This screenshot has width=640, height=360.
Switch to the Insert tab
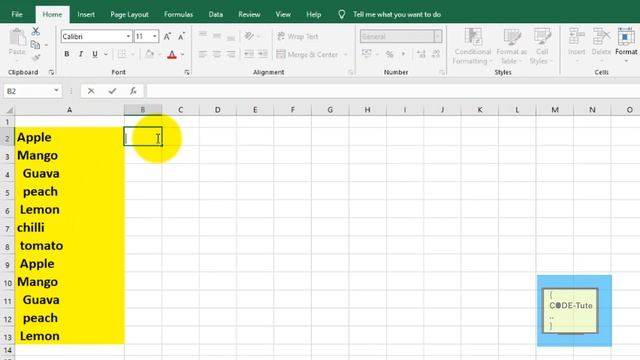click(x=86, y=14)
